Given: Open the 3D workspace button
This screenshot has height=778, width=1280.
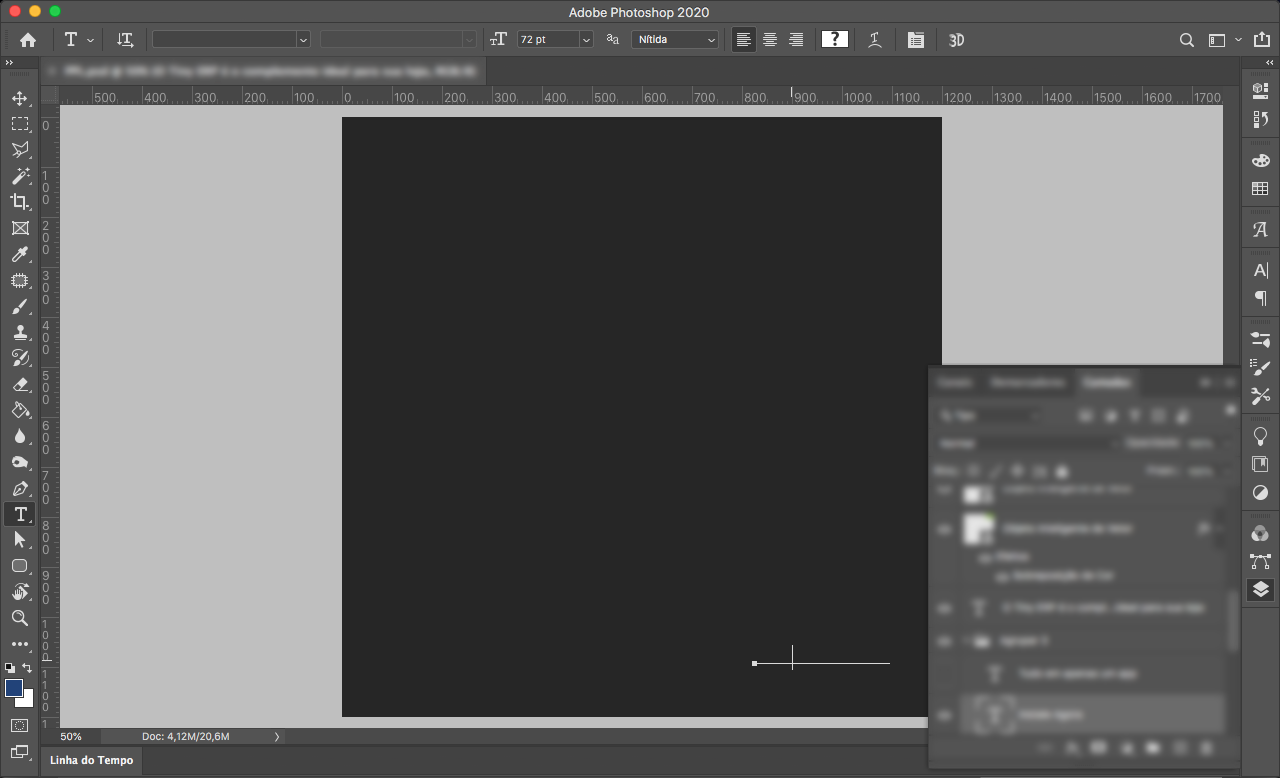Looking at the screenshot, I should point(956,40).
